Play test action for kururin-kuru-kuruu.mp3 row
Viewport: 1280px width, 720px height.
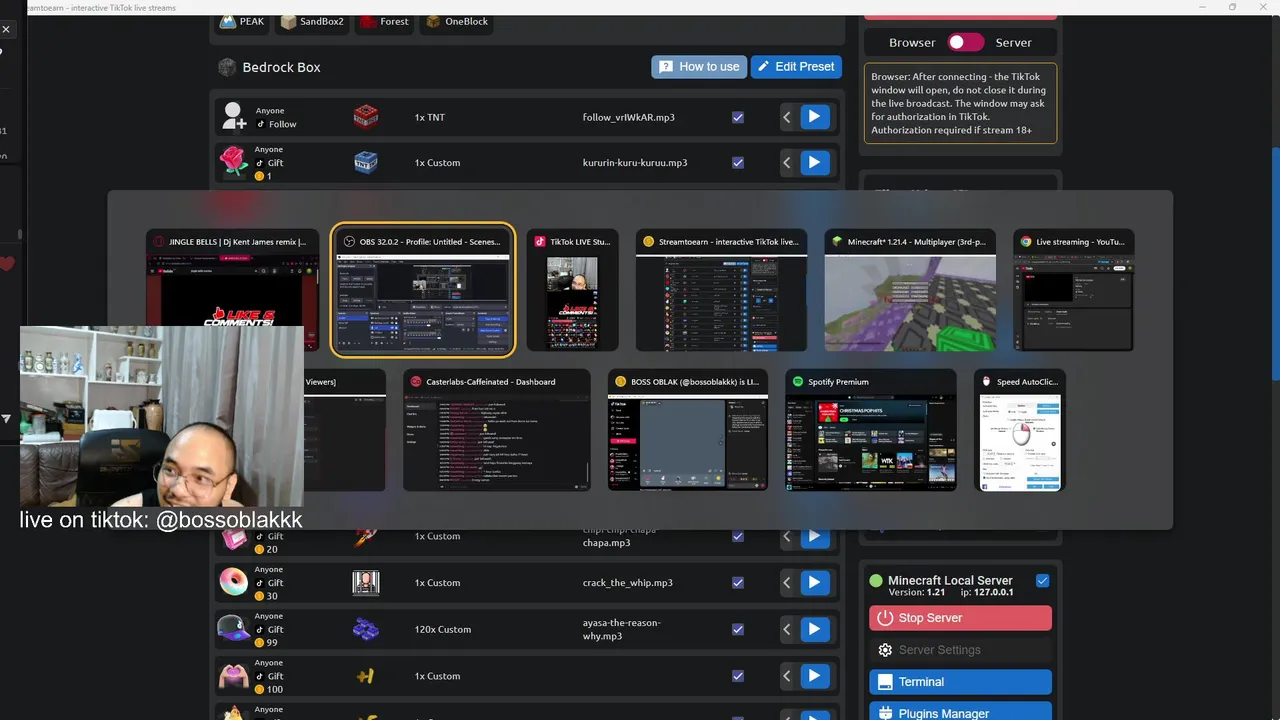tap(815, 162)
